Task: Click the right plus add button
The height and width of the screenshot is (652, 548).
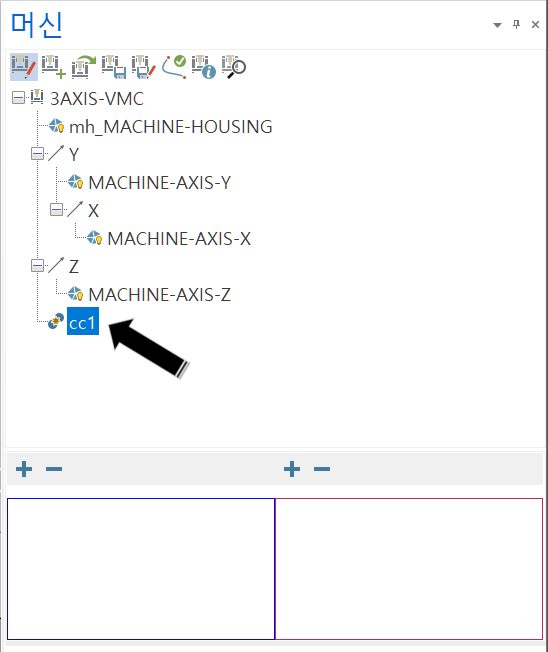Action: click(x=292, y=469)
